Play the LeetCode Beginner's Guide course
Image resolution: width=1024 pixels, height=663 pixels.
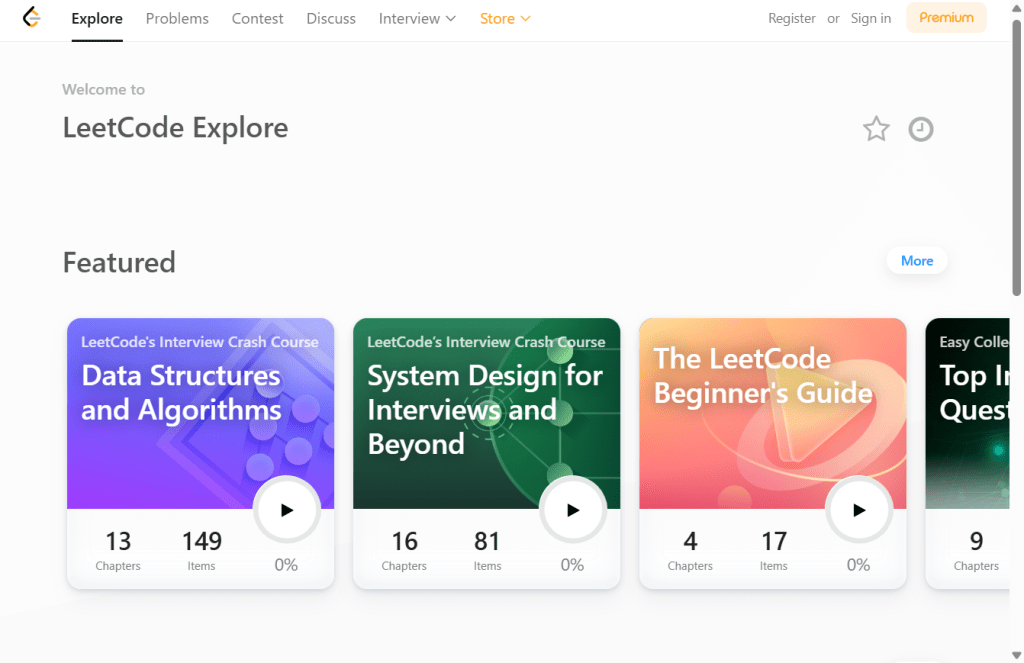click(859, 510)
